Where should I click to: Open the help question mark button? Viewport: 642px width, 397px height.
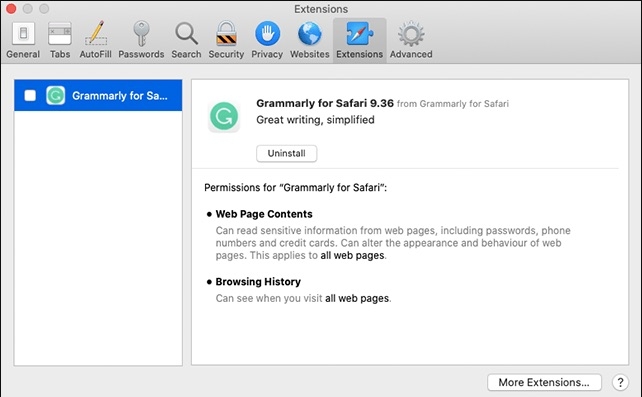click(x=620, y=382)
